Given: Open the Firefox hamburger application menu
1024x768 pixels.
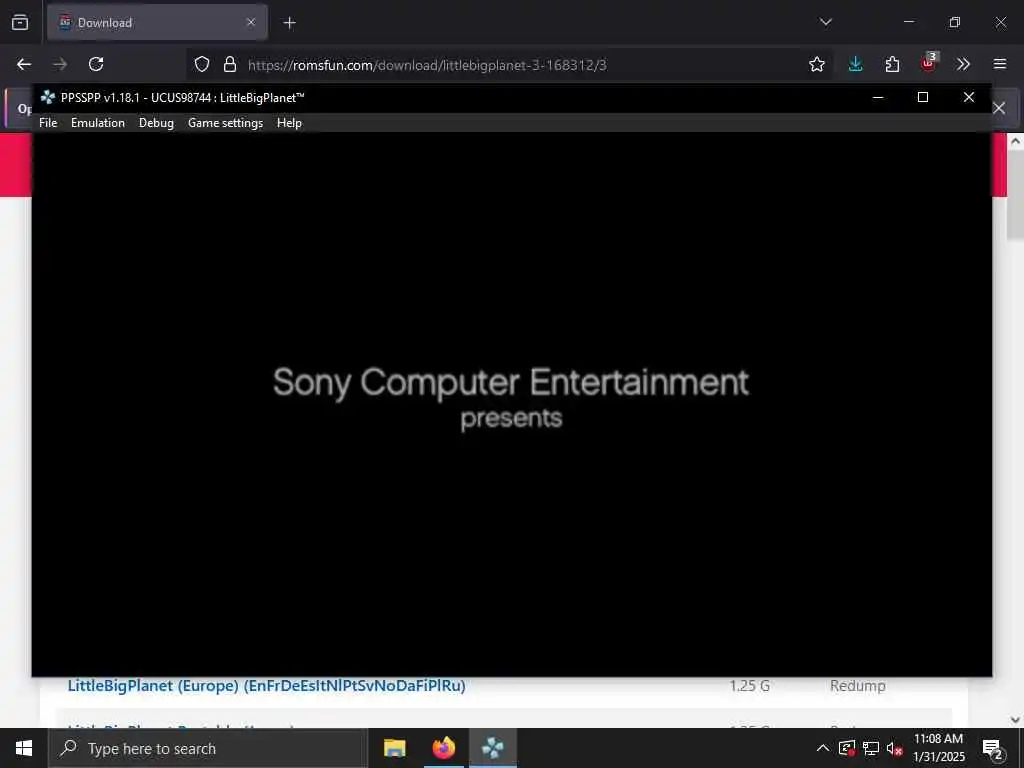Looking at the screenshot, I should click(x=1000, y=64).
